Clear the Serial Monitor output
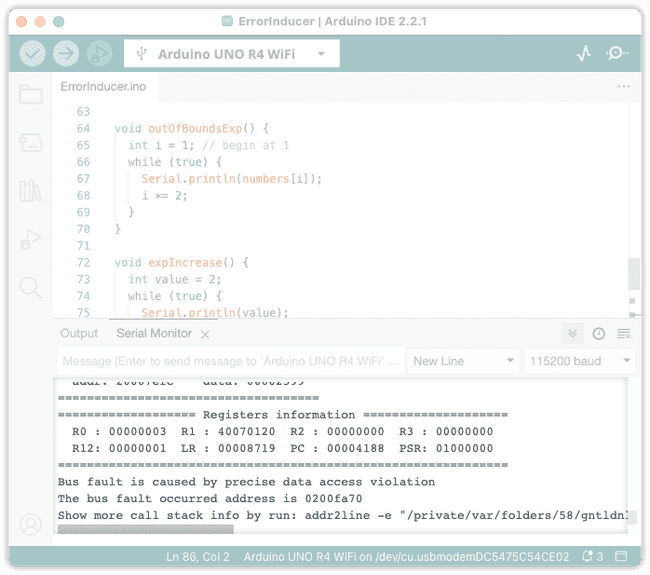The image size is (650, 575). point(623,334)
